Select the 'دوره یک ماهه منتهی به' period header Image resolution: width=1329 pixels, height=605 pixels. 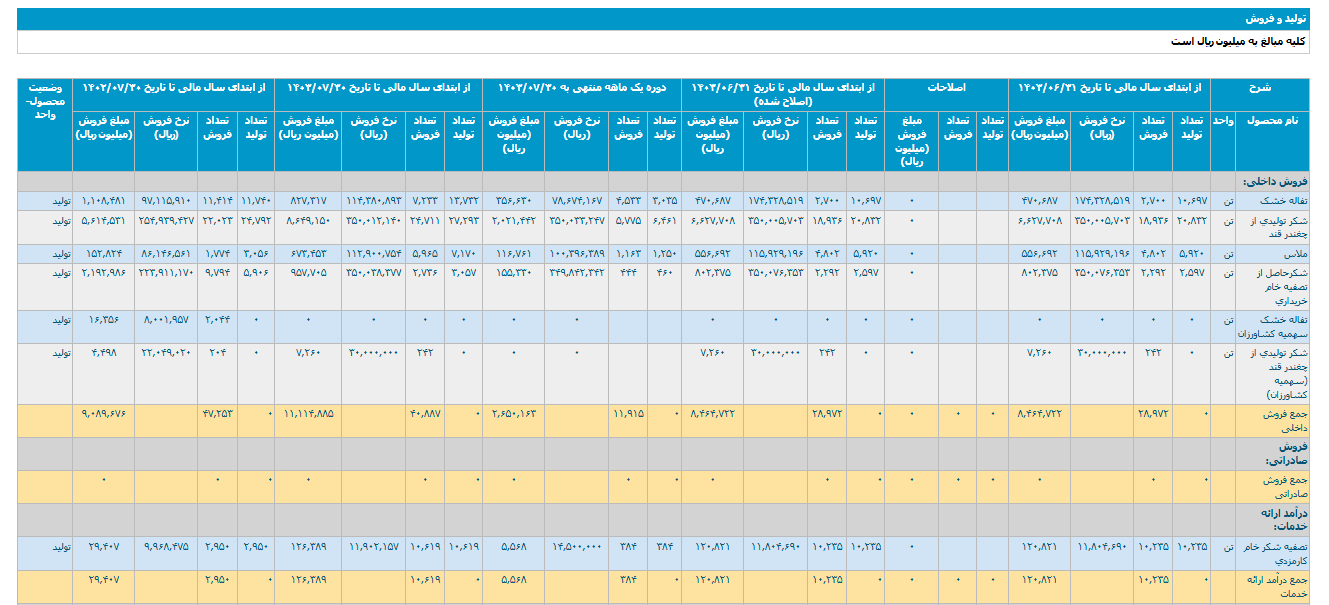pos(580,88)
